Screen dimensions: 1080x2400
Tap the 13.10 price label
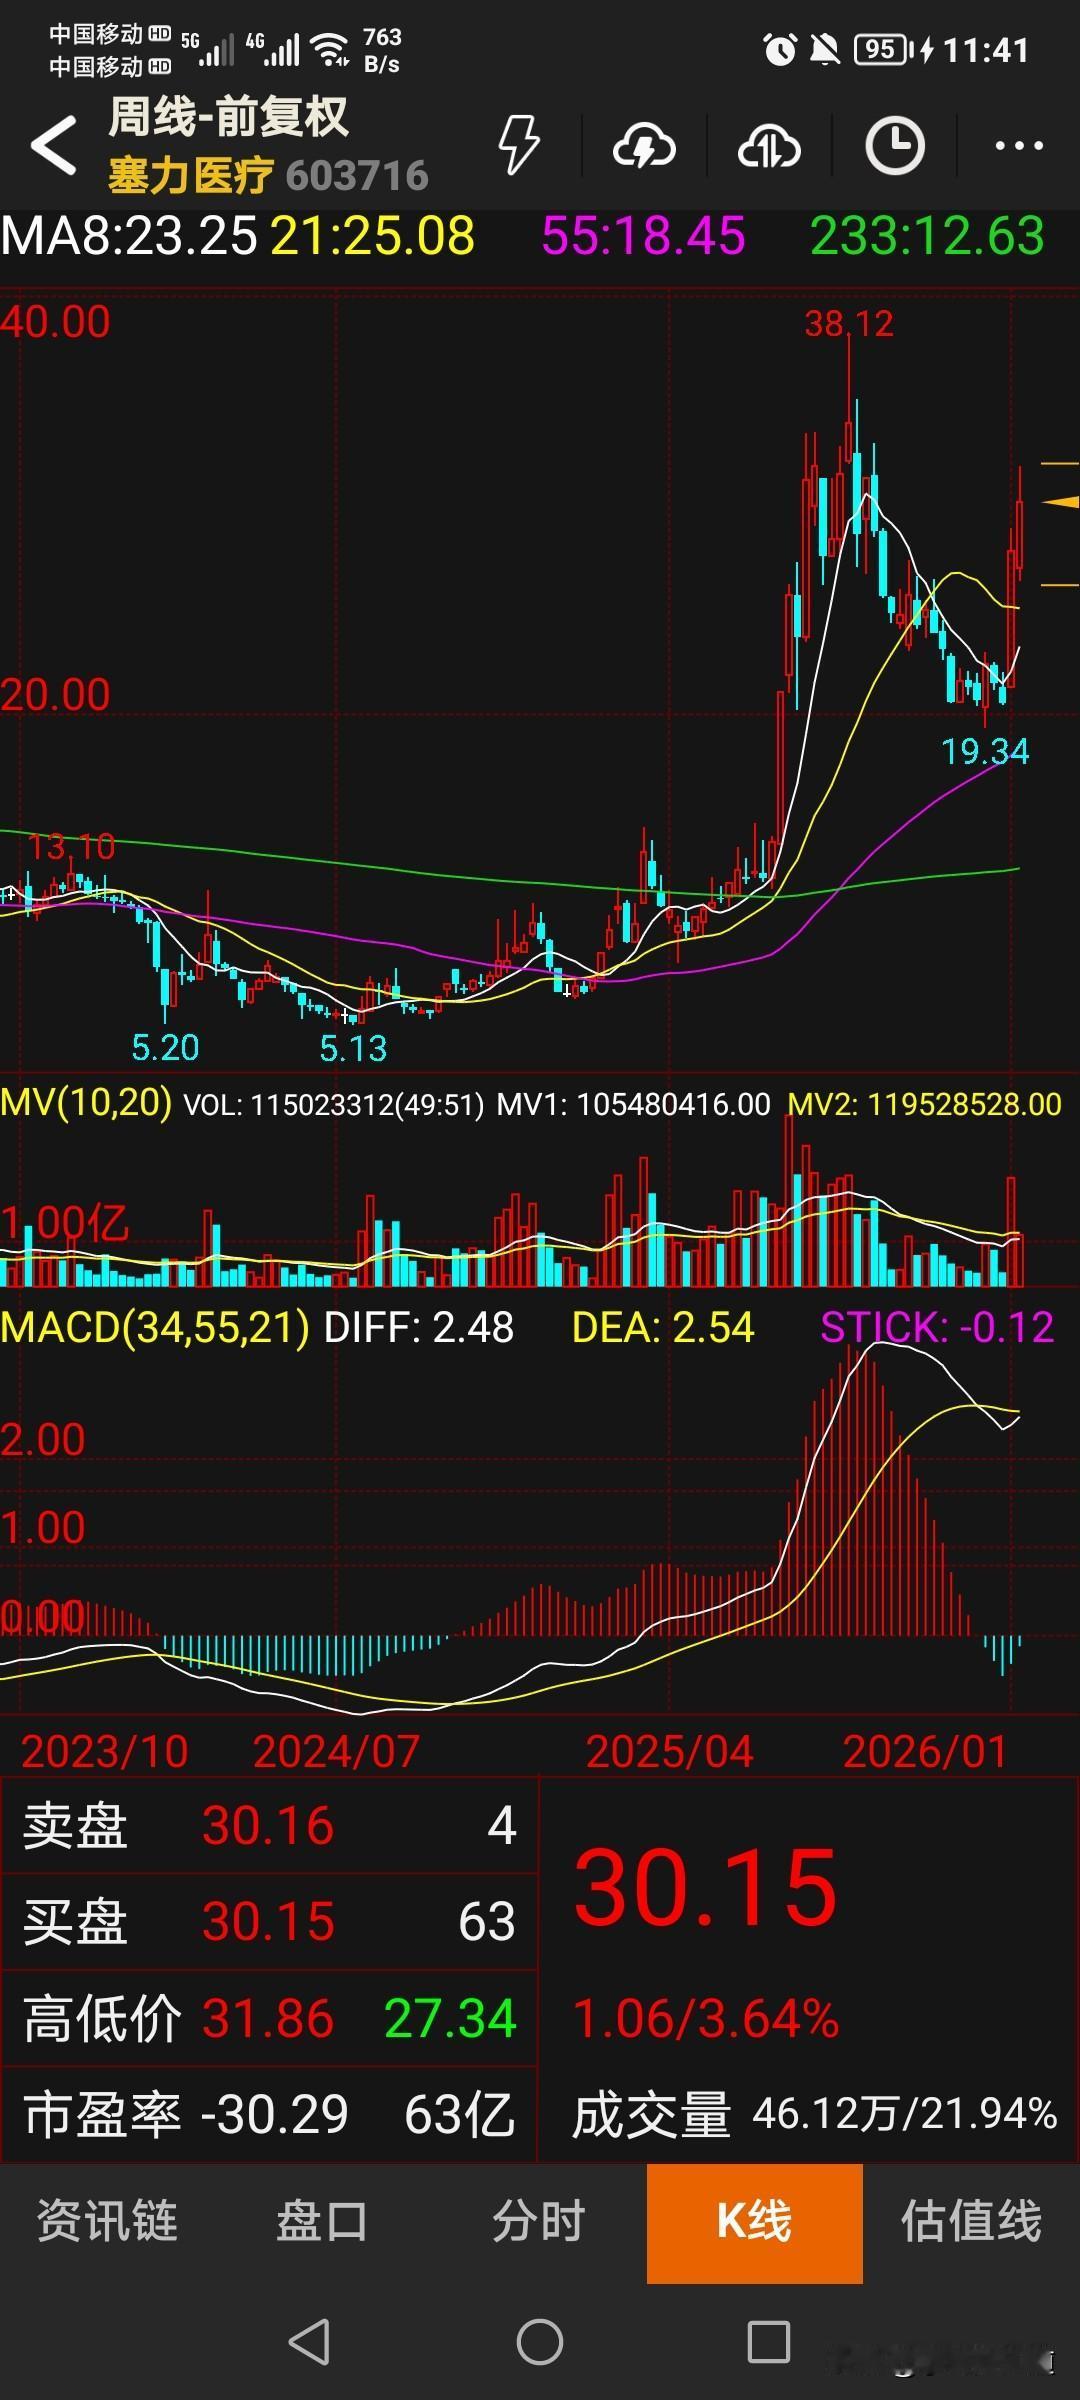71,847
